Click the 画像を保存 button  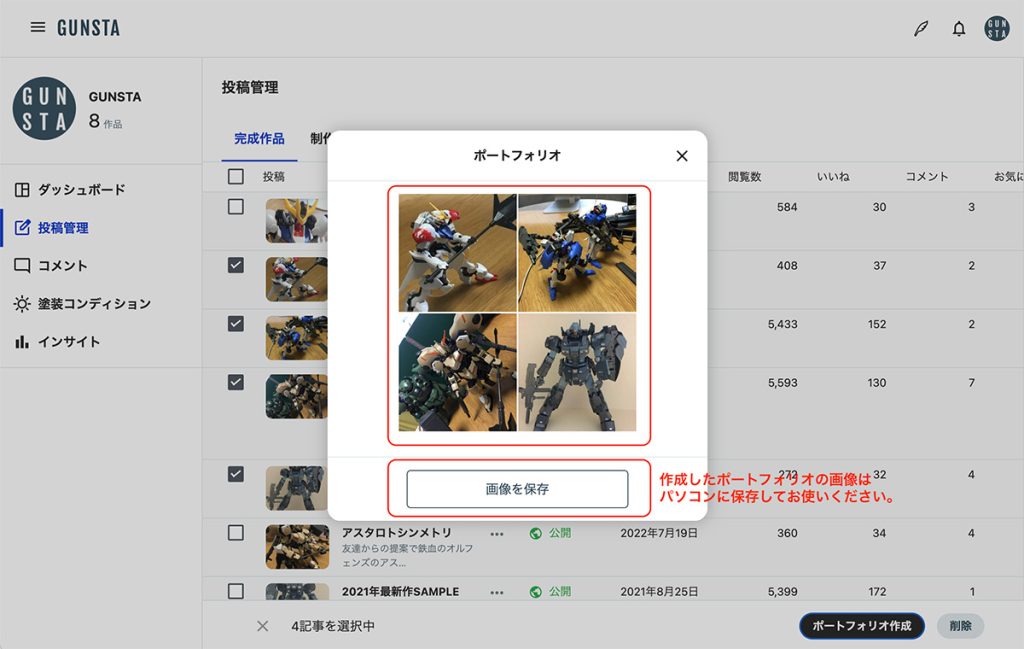coord(517,489)
